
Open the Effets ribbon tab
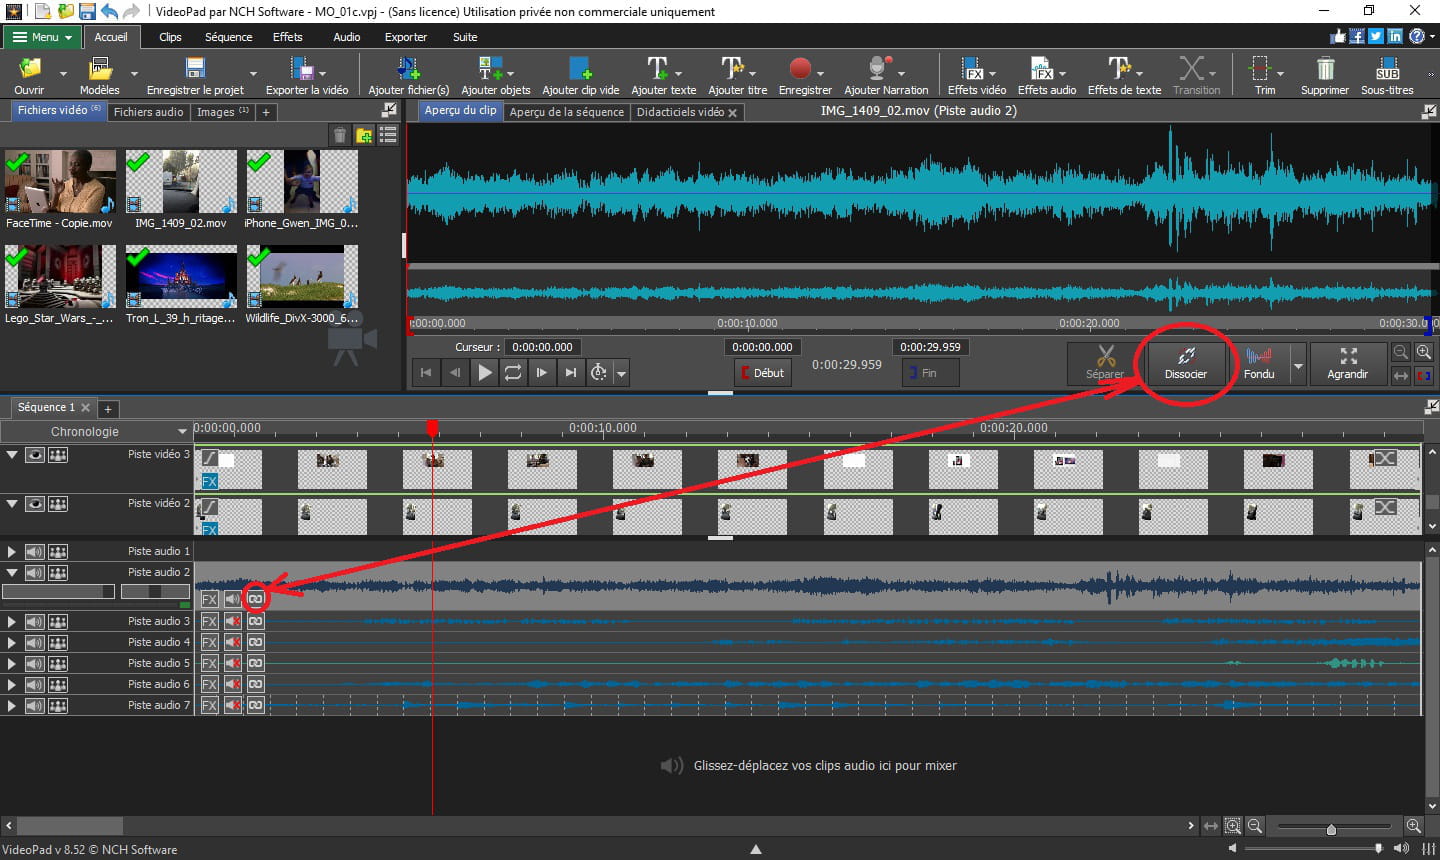click(287, 37)
